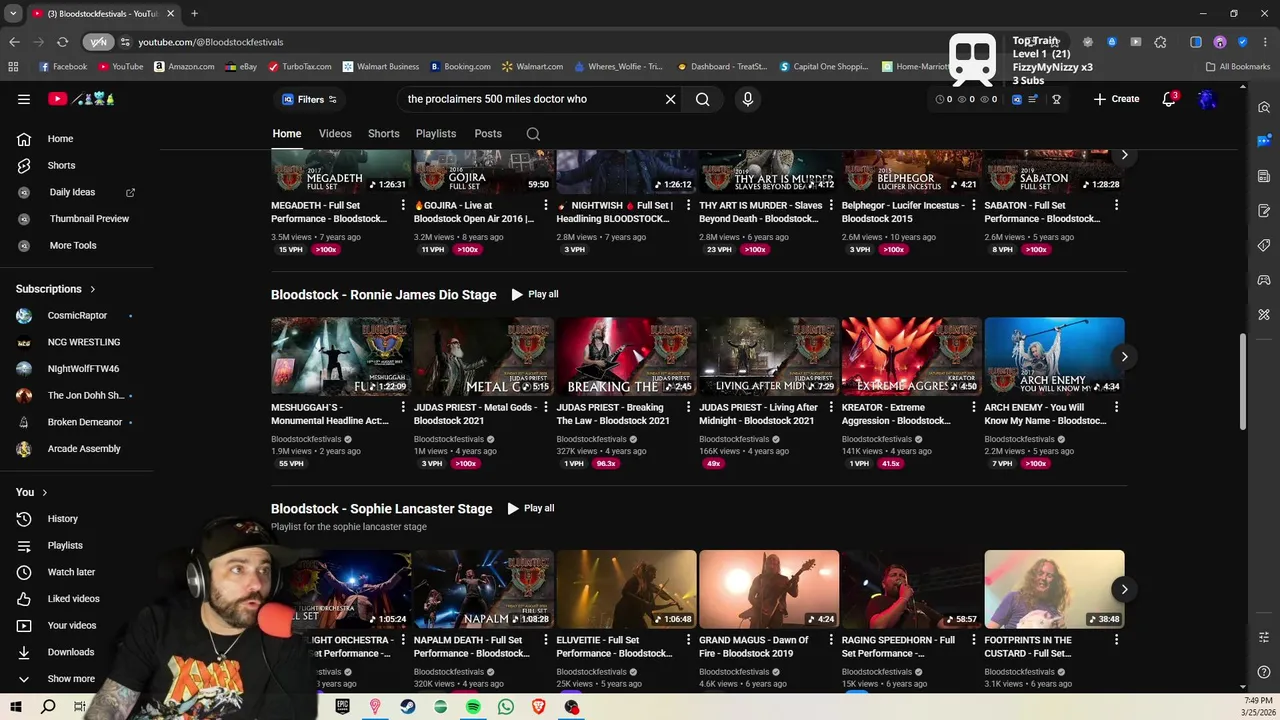Open Brave browser from taskbar
The width and height of the screenshot is (1280, 720).
coord(539,707)
